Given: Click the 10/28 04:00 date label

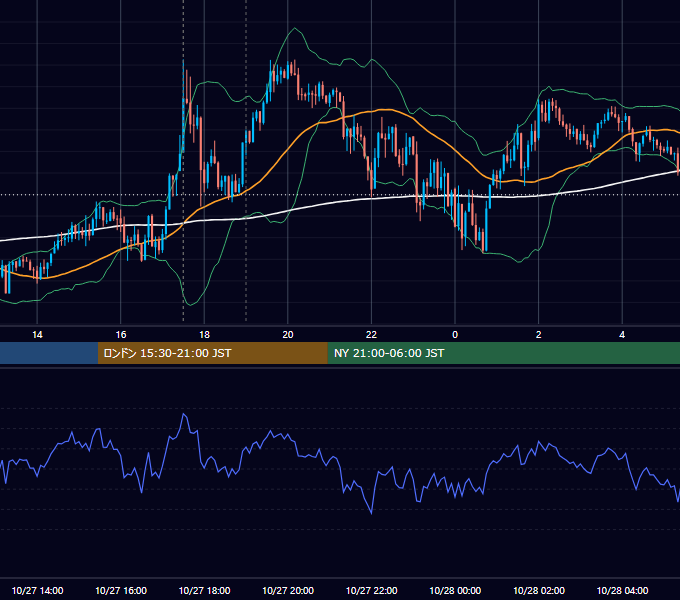Looking at the screenshot, I should (622, 590).
